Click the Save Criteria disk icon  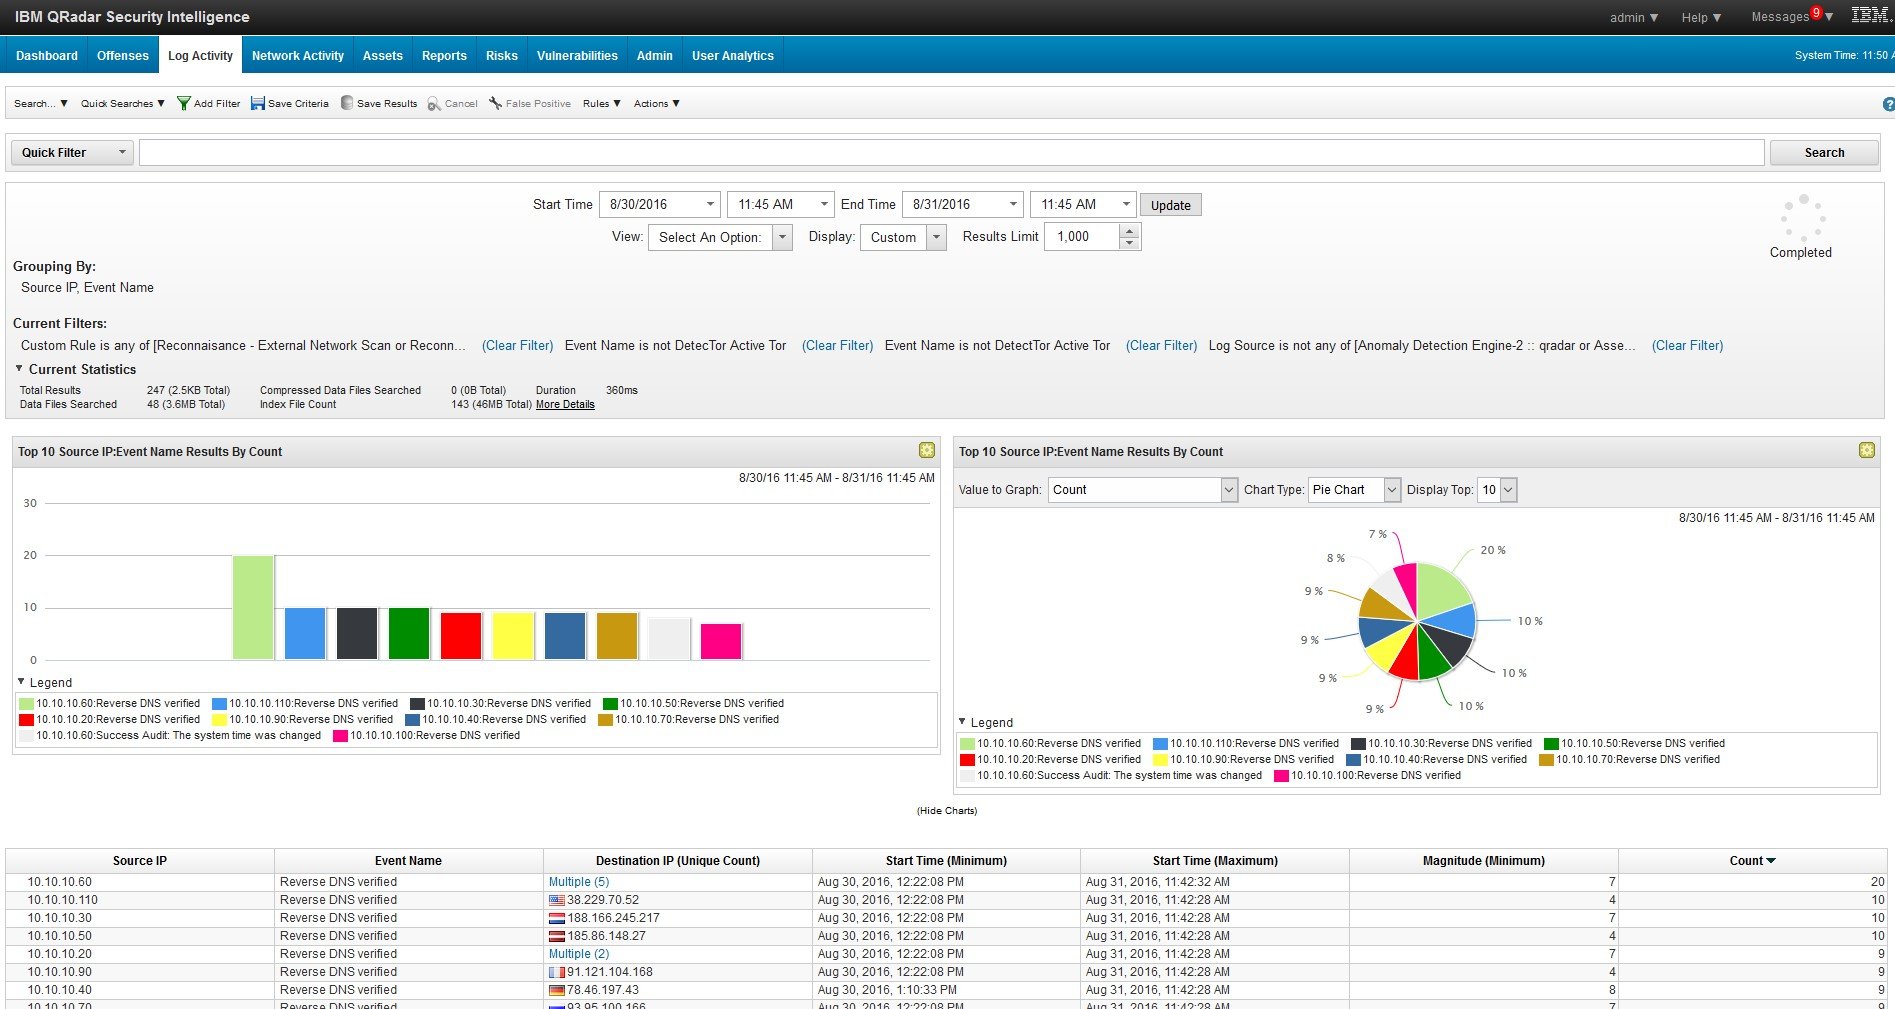point(257,103)
